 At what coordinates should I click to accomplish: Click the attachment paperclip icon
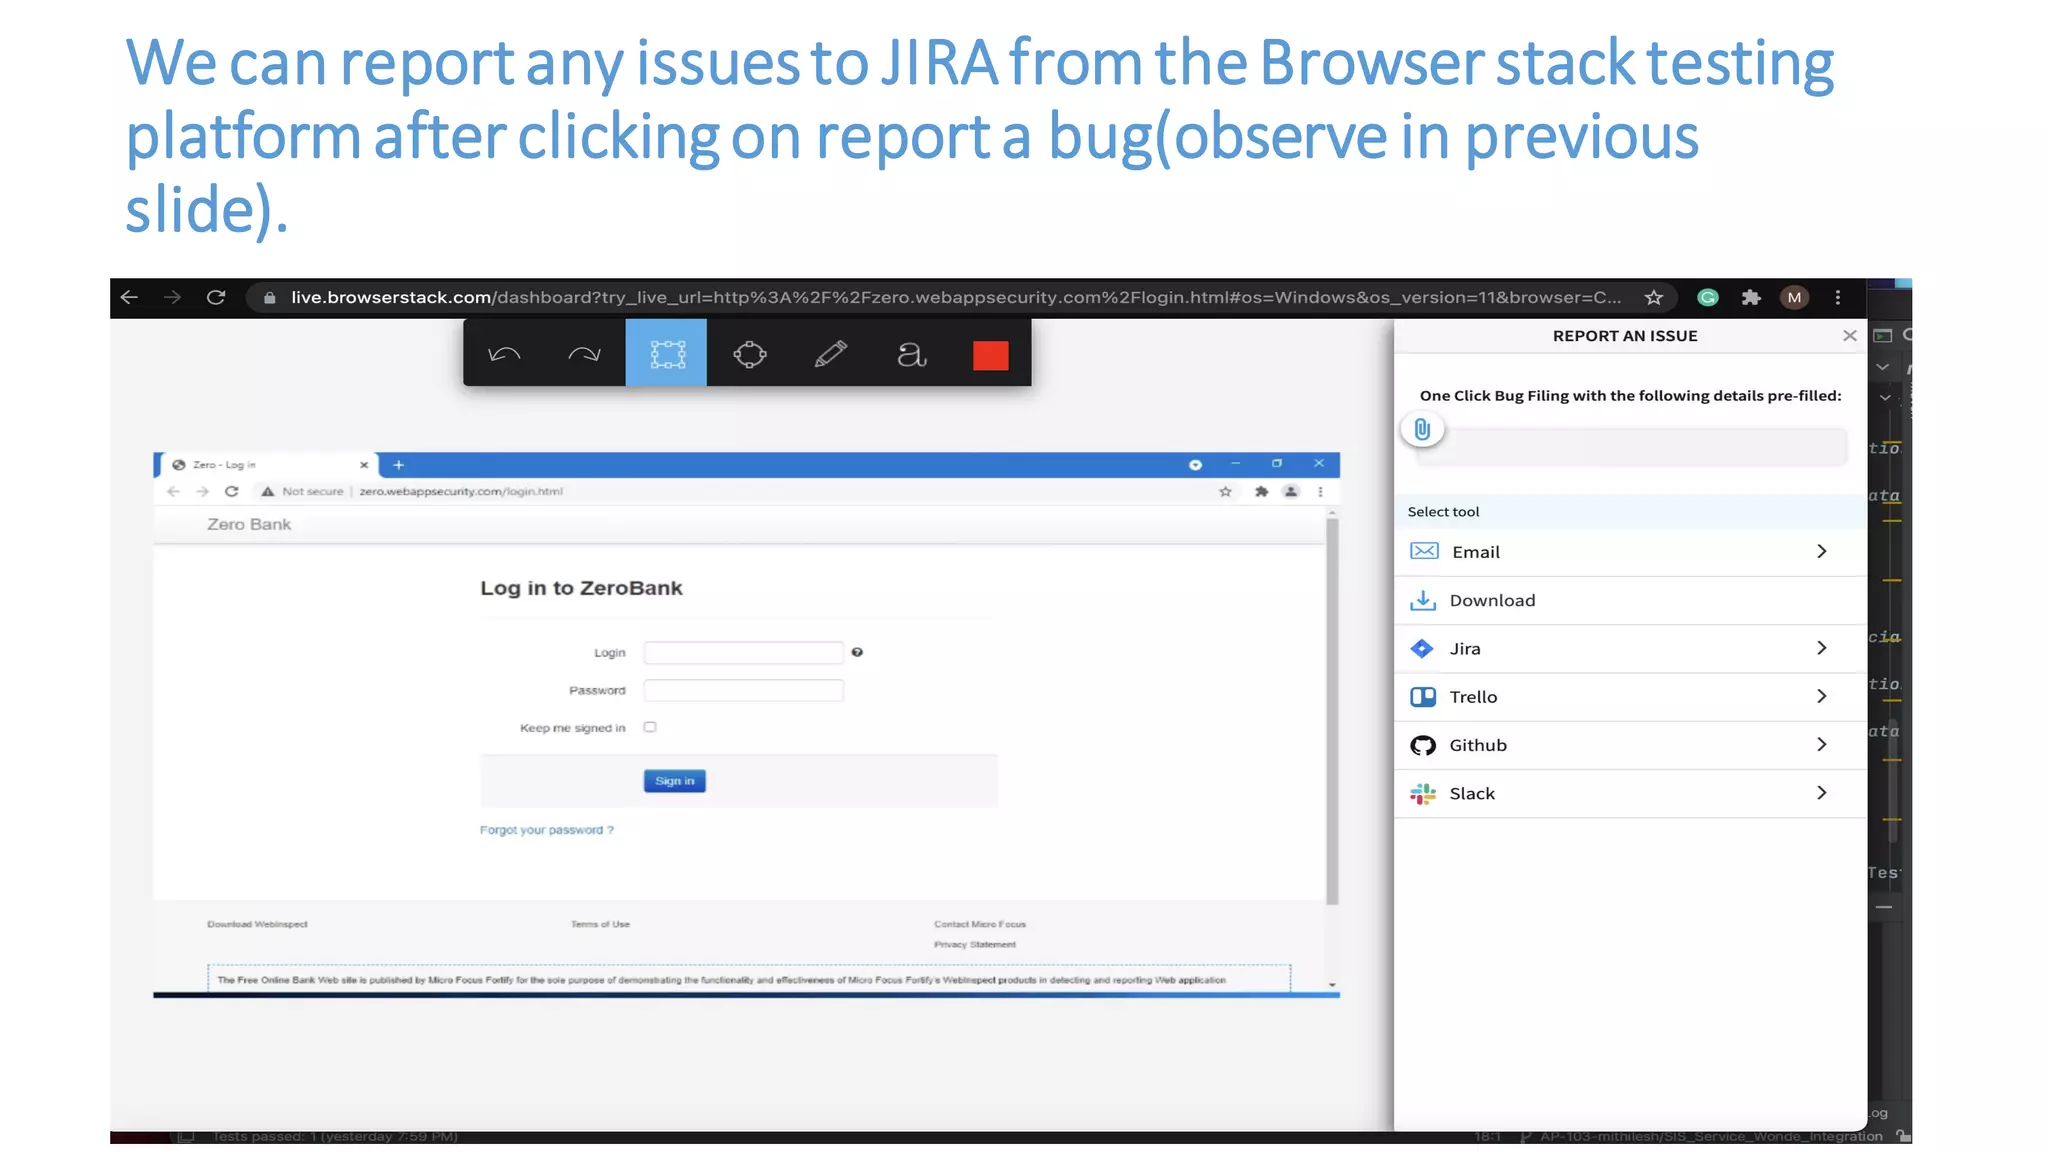tap(1422, 429)
